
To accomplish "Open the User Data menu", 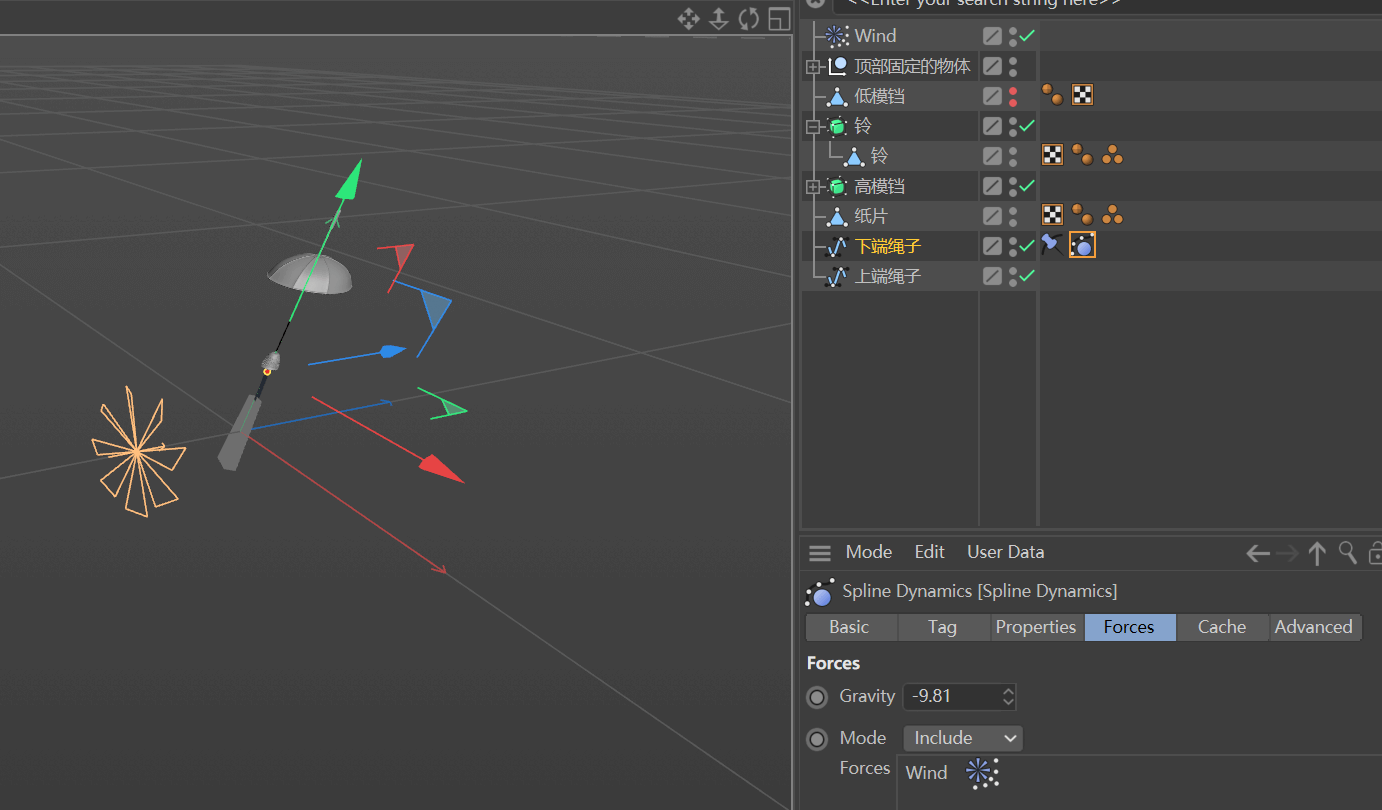I will coord(1006,552).
